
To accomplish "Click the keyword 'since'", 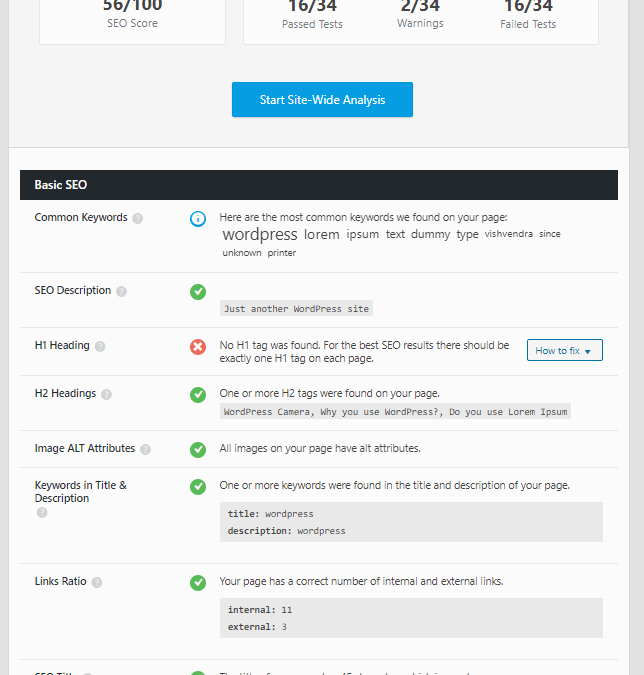I will tap(550, 234).
